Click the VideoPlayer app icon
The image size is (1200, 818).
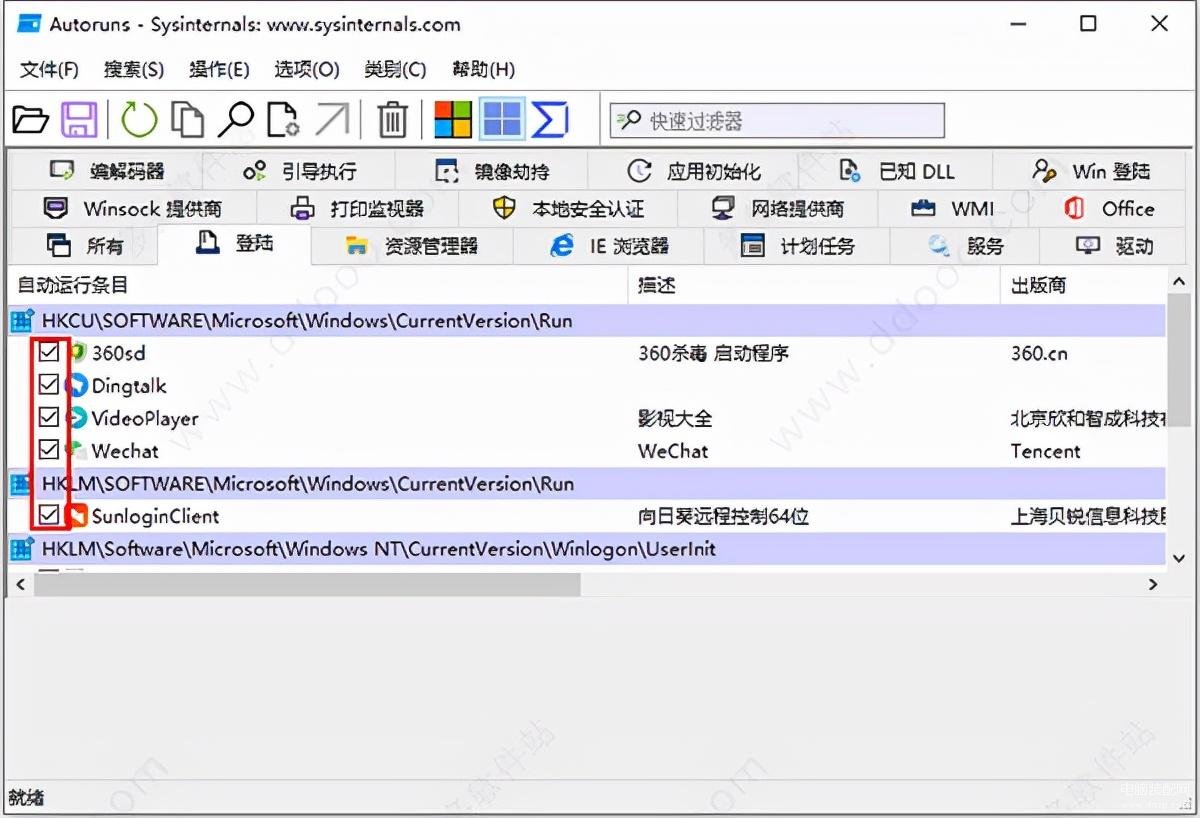pos(76,418)
